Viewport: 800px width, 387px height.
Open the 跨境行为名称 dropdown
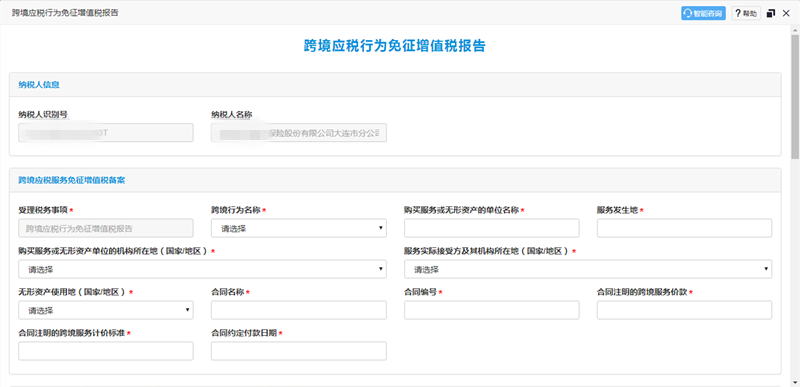coord(299,228)
